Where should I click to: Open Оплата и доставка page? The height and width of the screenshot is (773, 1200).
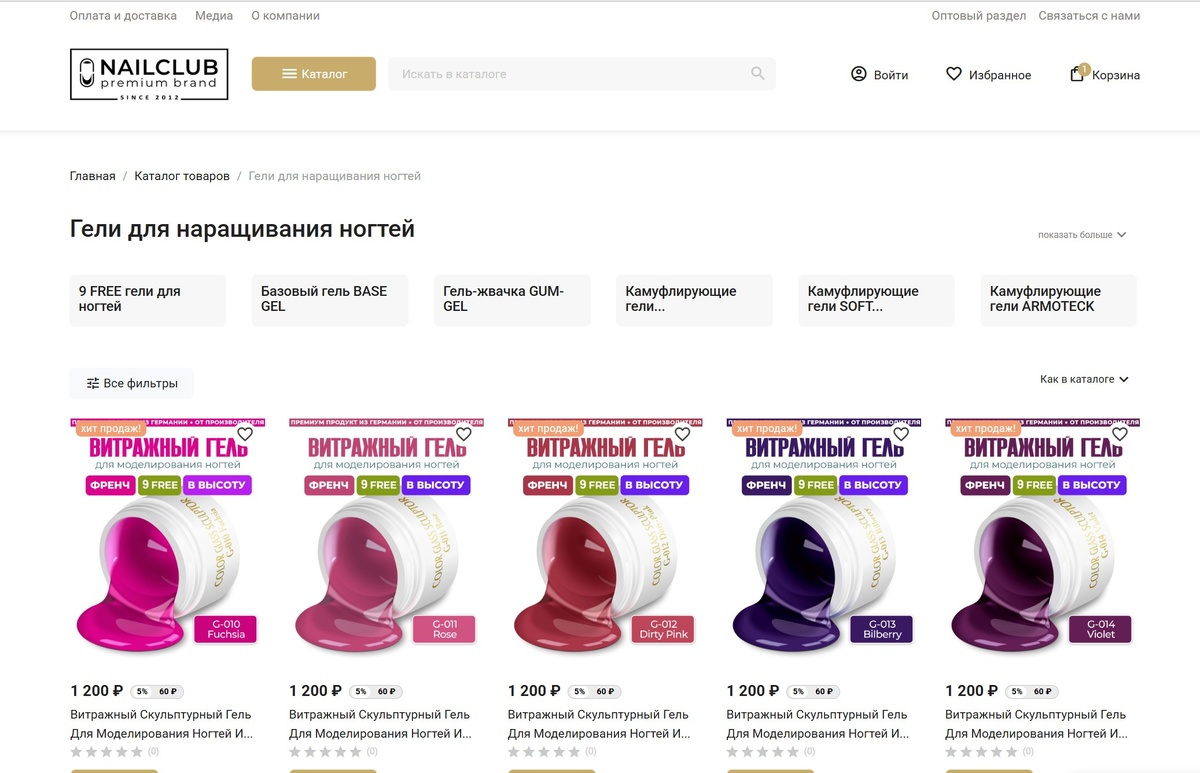[123, 16]
